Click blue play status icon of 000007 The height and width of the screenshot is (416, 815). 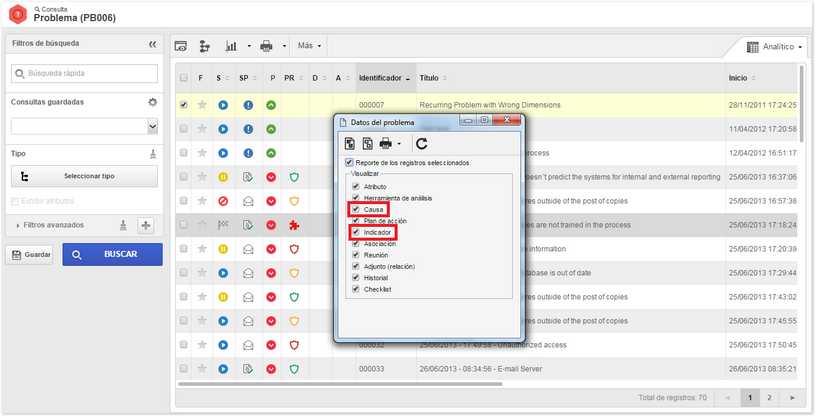click(x=223, y=105)
